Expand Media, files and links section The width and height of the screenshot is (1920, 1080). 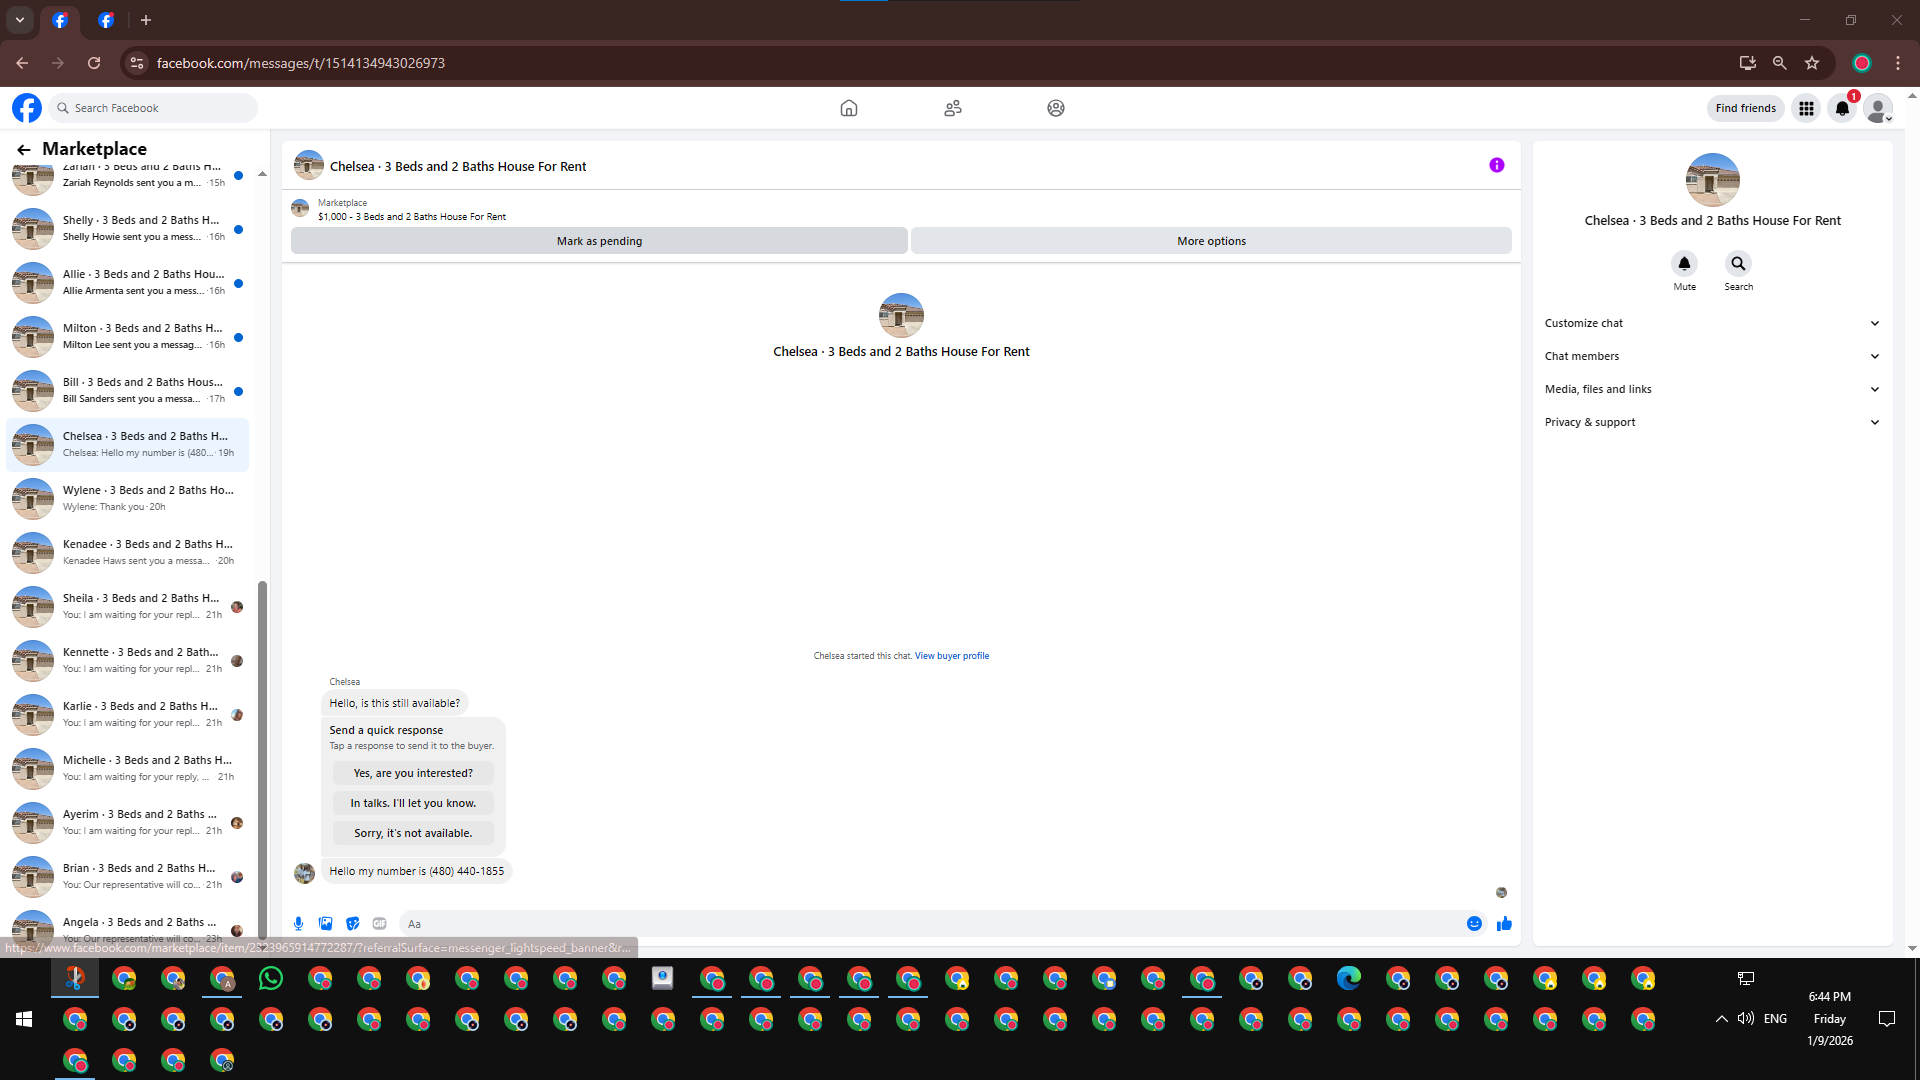1712,389
